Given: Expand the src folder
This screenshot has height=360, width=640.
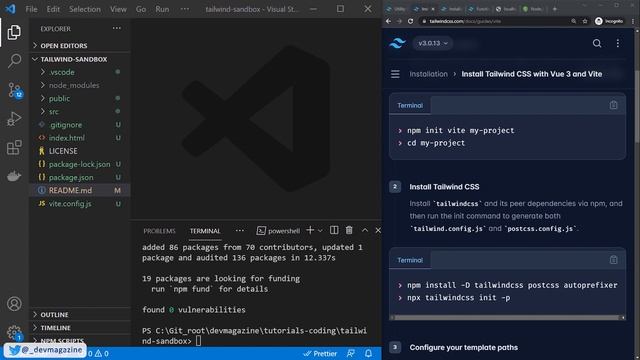Looking at the screenshot, I should click(80, 111).
